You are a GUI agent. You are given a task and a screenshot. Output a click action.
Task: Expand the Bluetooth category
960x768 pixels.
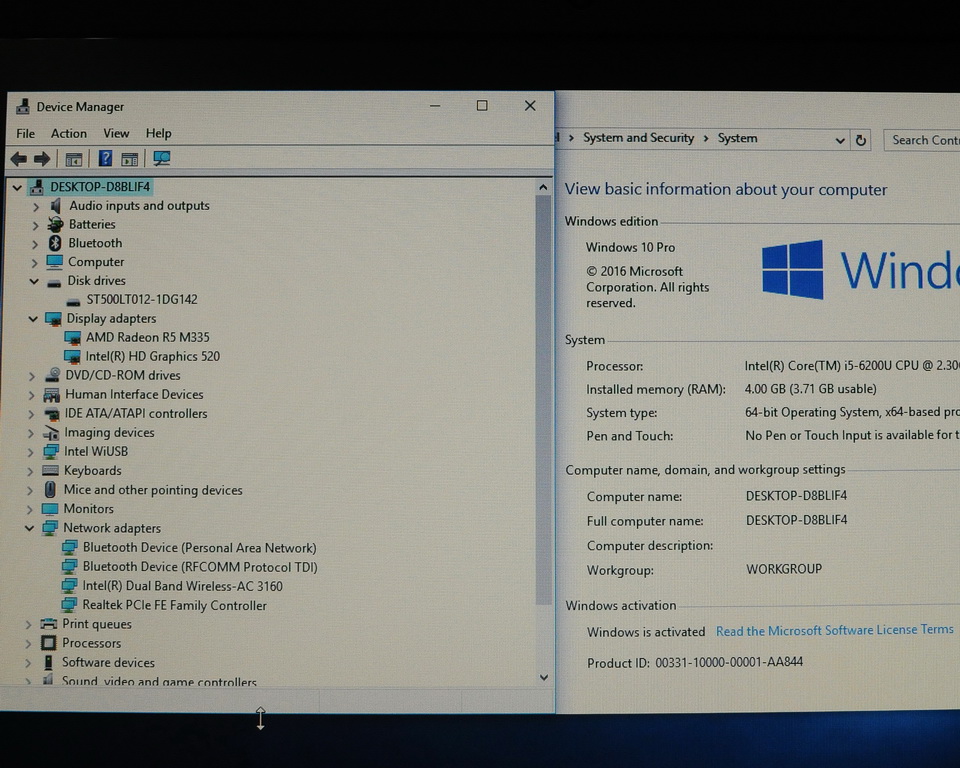[x=35, y=244]
